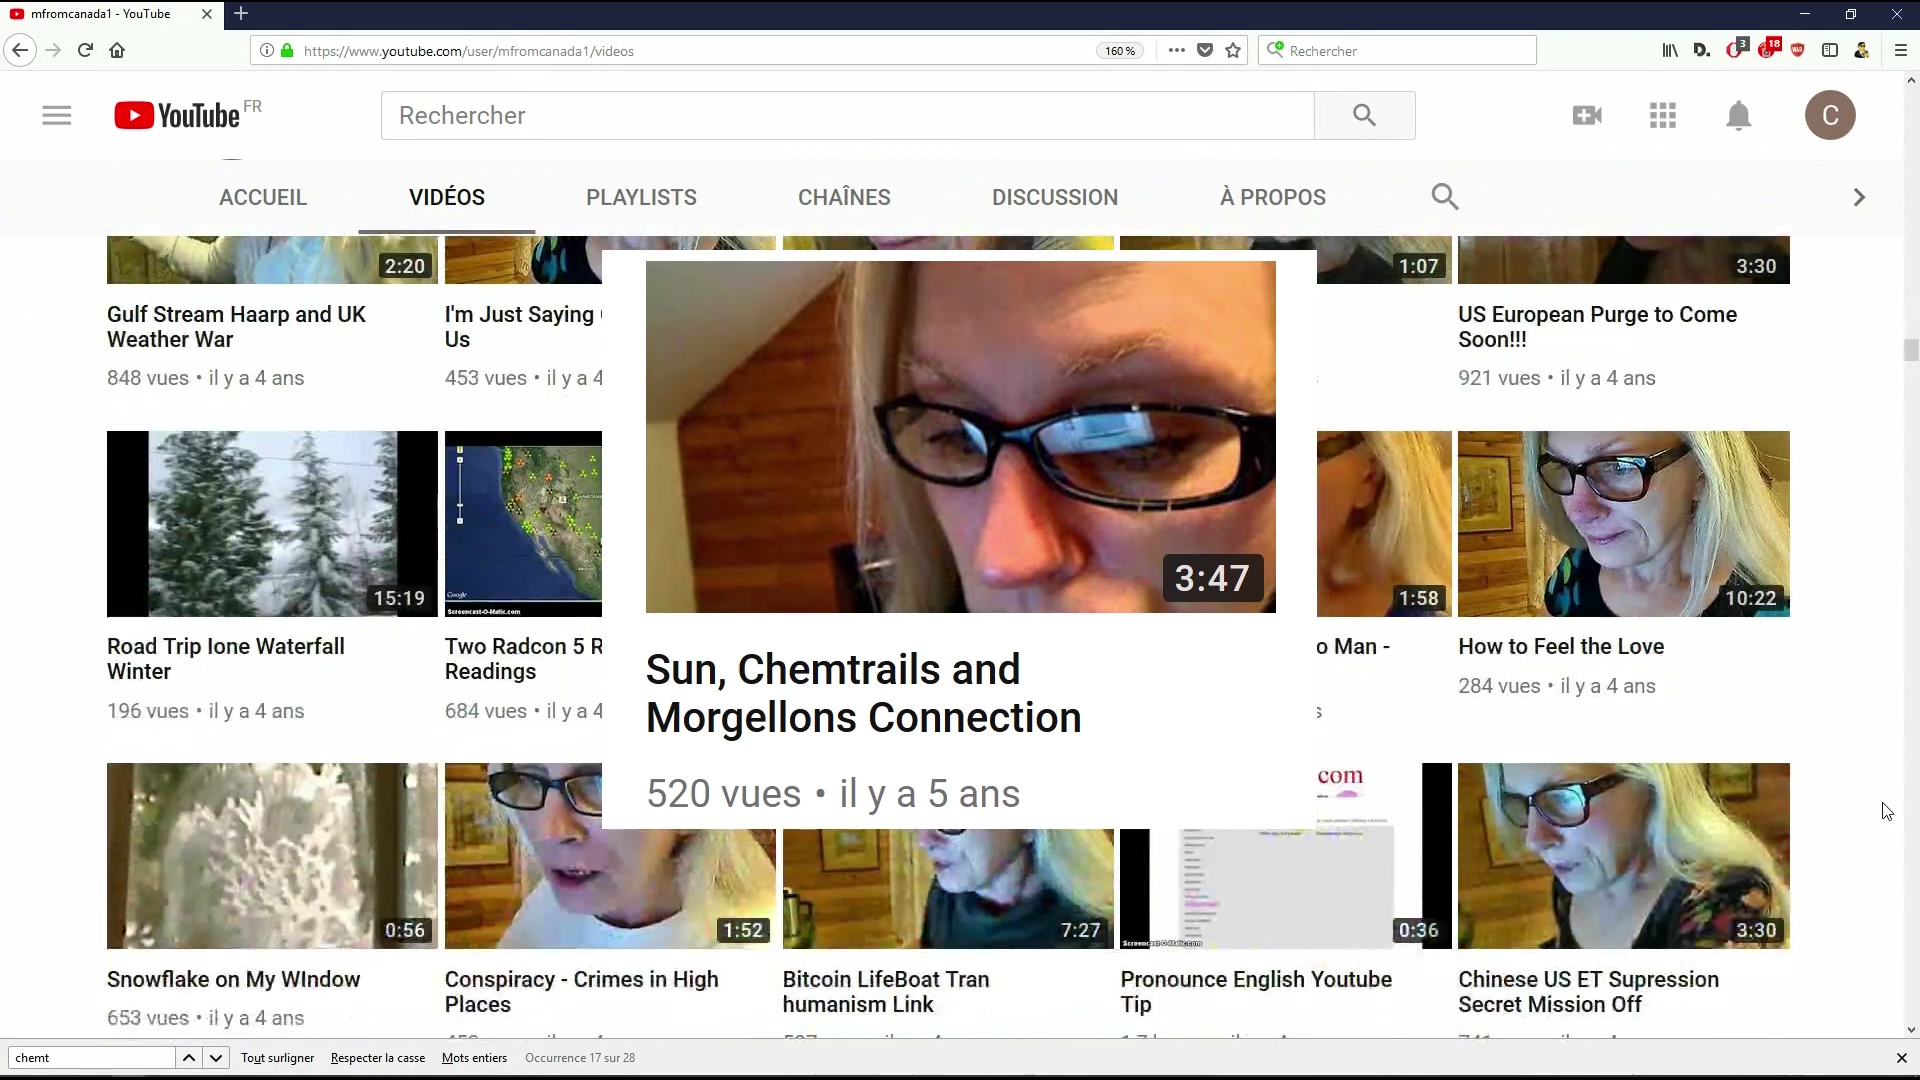The height and width of the screenshot is (1080, 1920).
Task: Go to next find occurrence with the down arrow
Action: tap(215, 1058)
